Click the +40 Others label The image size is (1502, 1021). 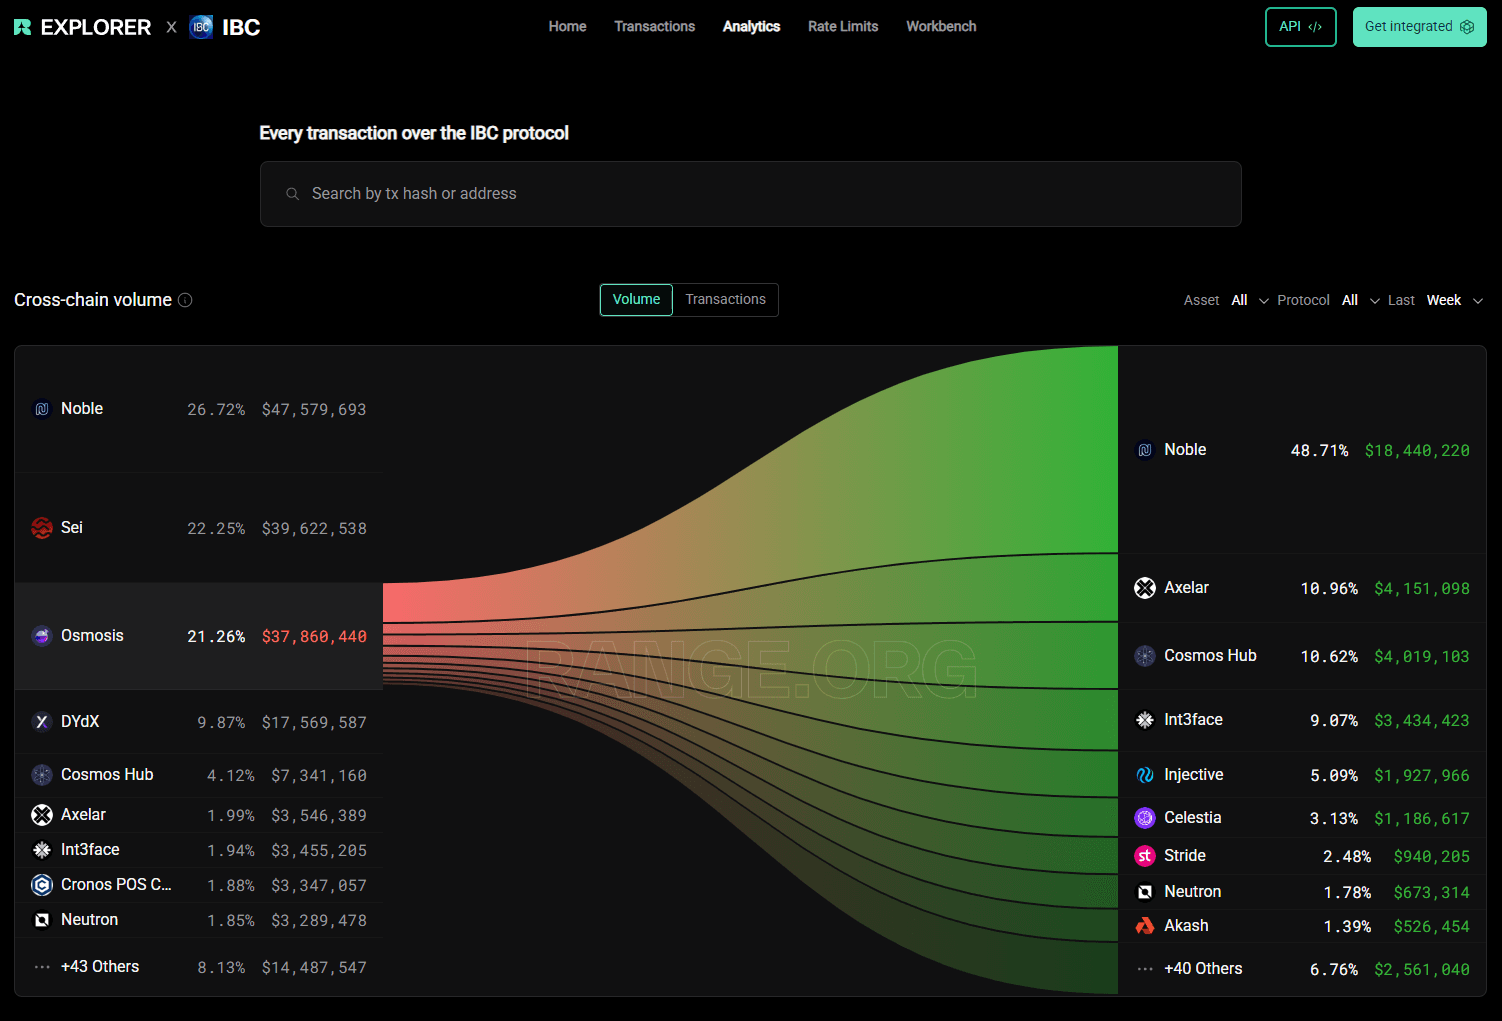(x=1203, y=969)
